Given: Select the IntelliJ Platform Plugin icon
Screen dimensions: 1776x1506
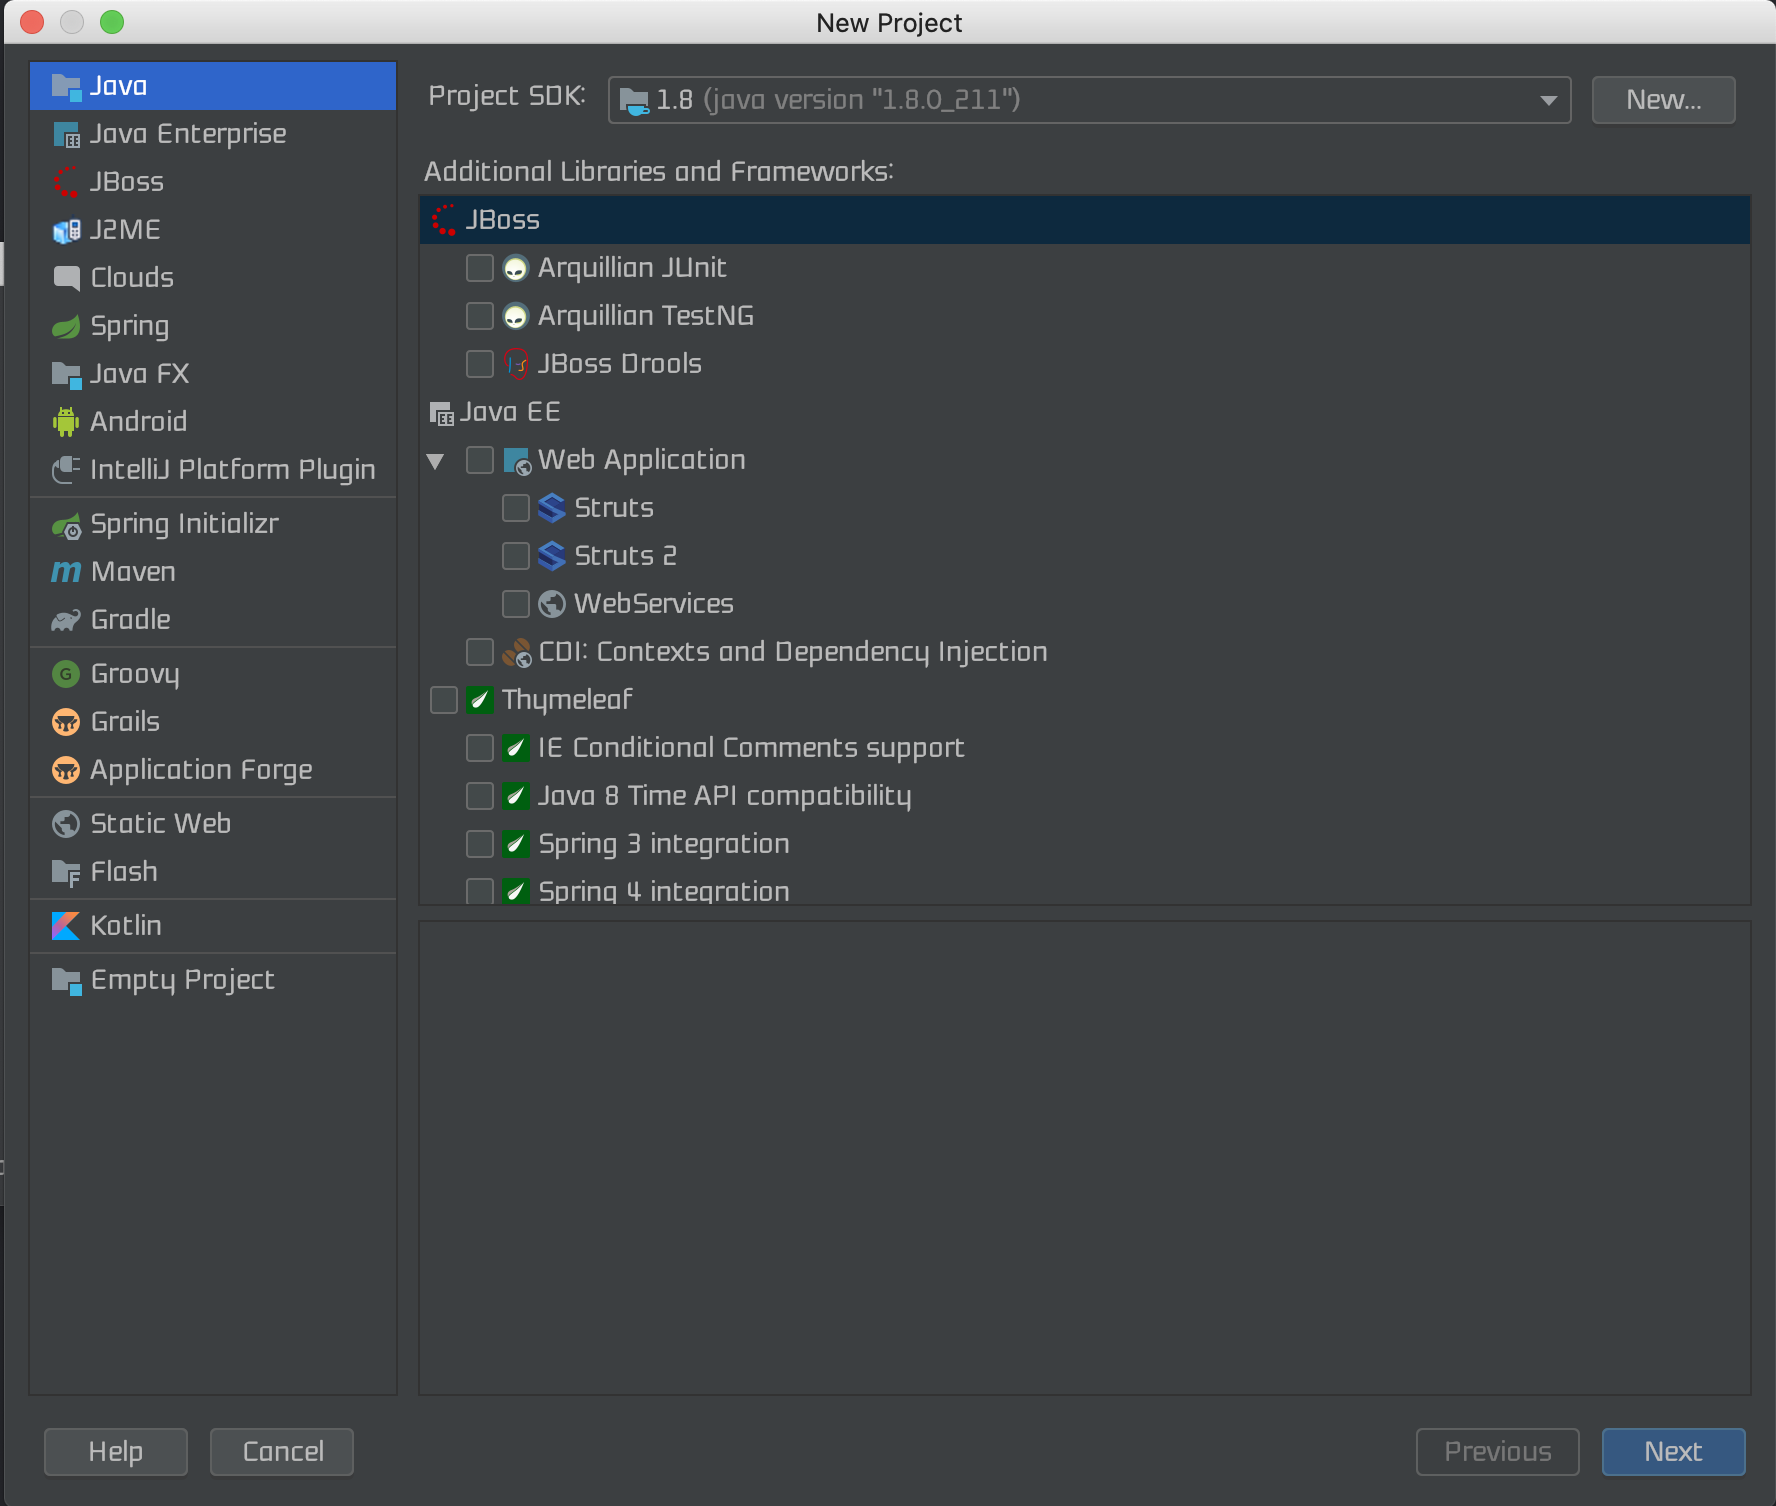Looking at the screenshot, I should tap(66, 469).
